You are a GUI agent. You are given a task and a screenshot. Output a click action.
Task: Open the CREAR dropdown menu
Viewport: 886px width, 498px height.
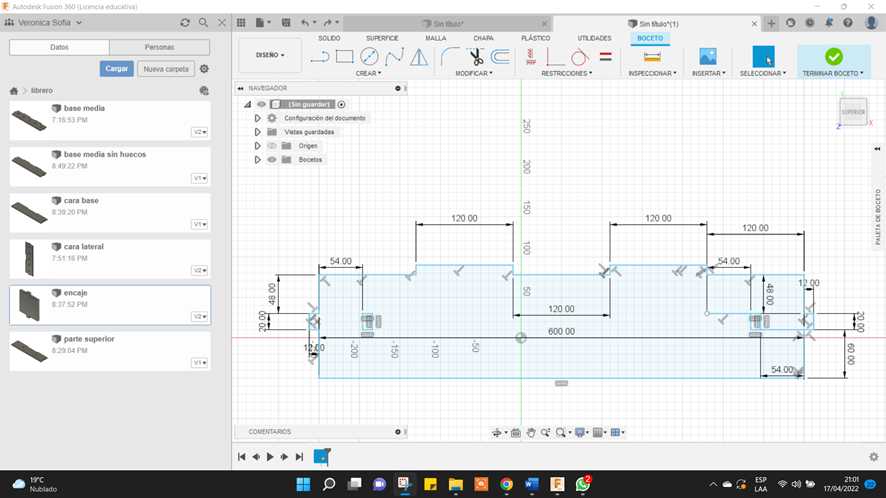[368, 73]
